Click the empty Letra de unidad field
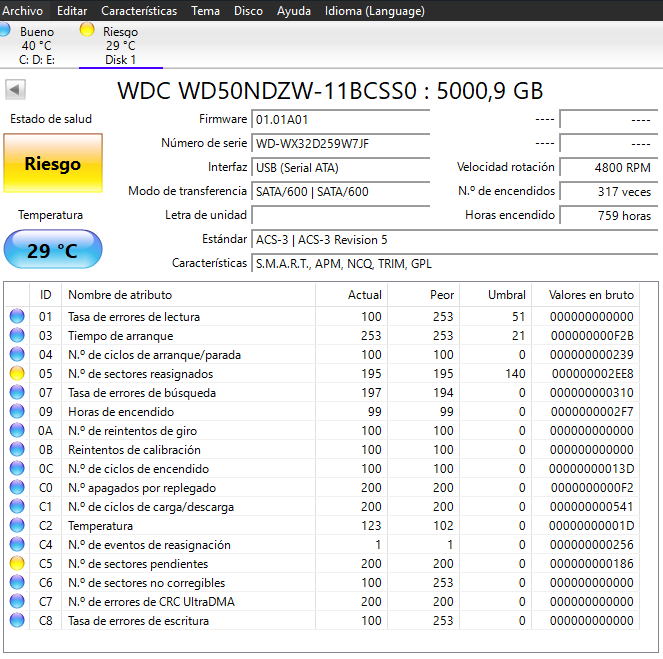Screen dimensions: 663x659 click(x=341, y=215)
